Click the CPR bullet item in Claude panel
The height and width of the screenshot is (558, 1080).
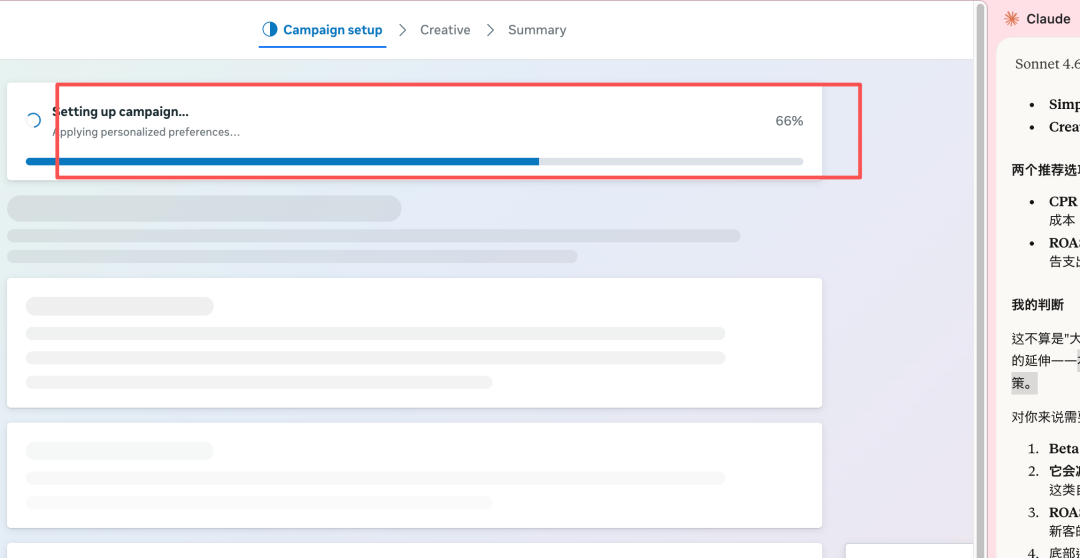click(1062, 202)
